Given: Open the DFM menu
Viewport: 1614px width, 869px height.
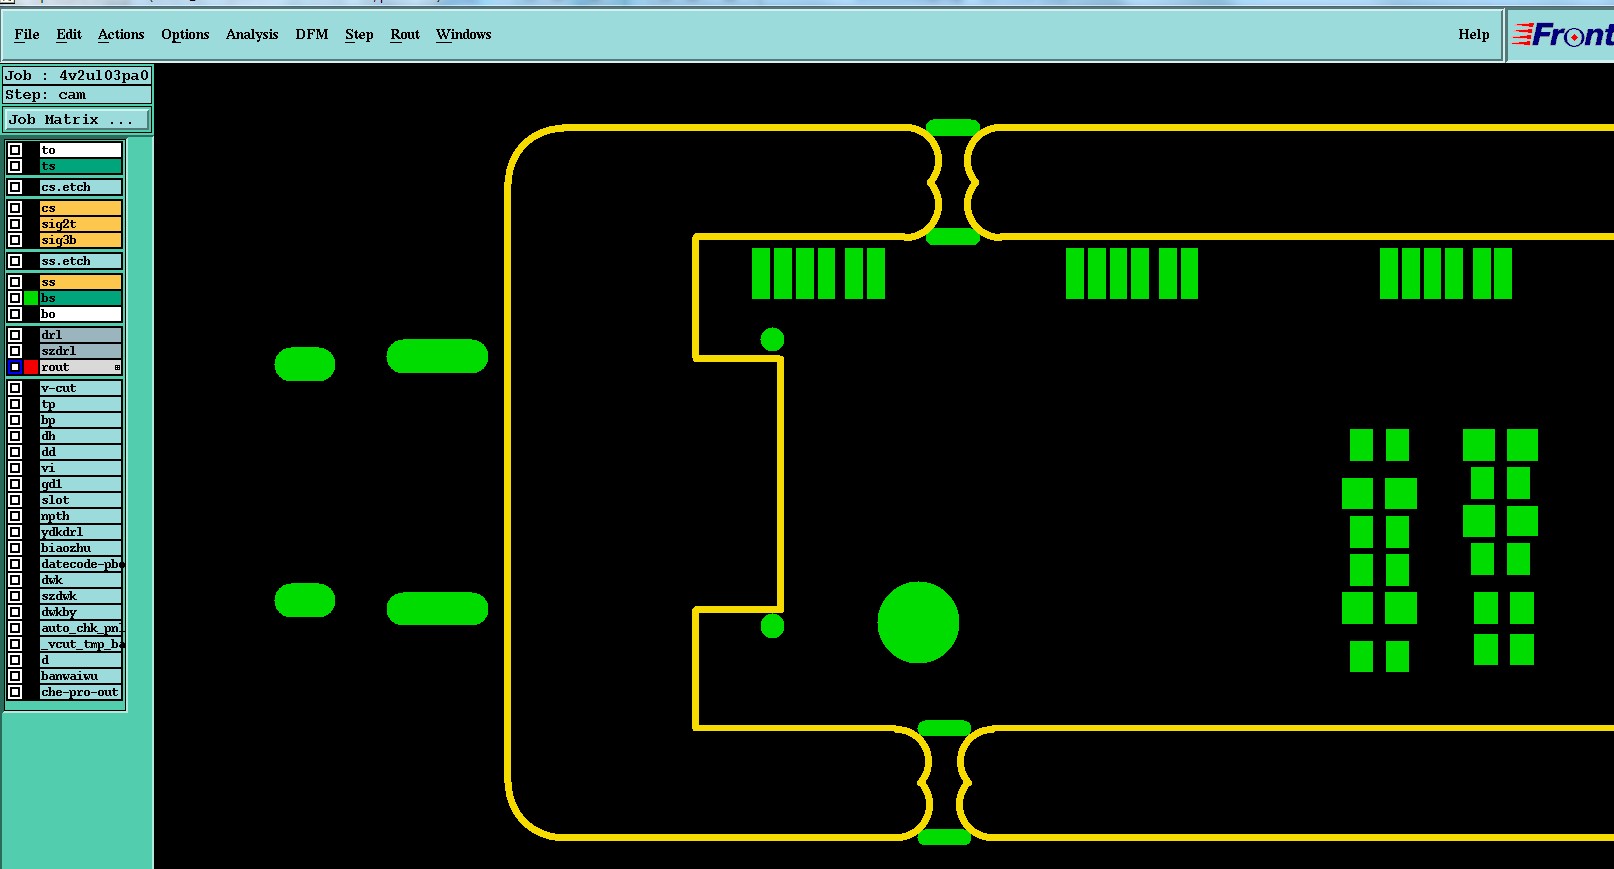Looking at the screenshot, I should pos(312,34).
